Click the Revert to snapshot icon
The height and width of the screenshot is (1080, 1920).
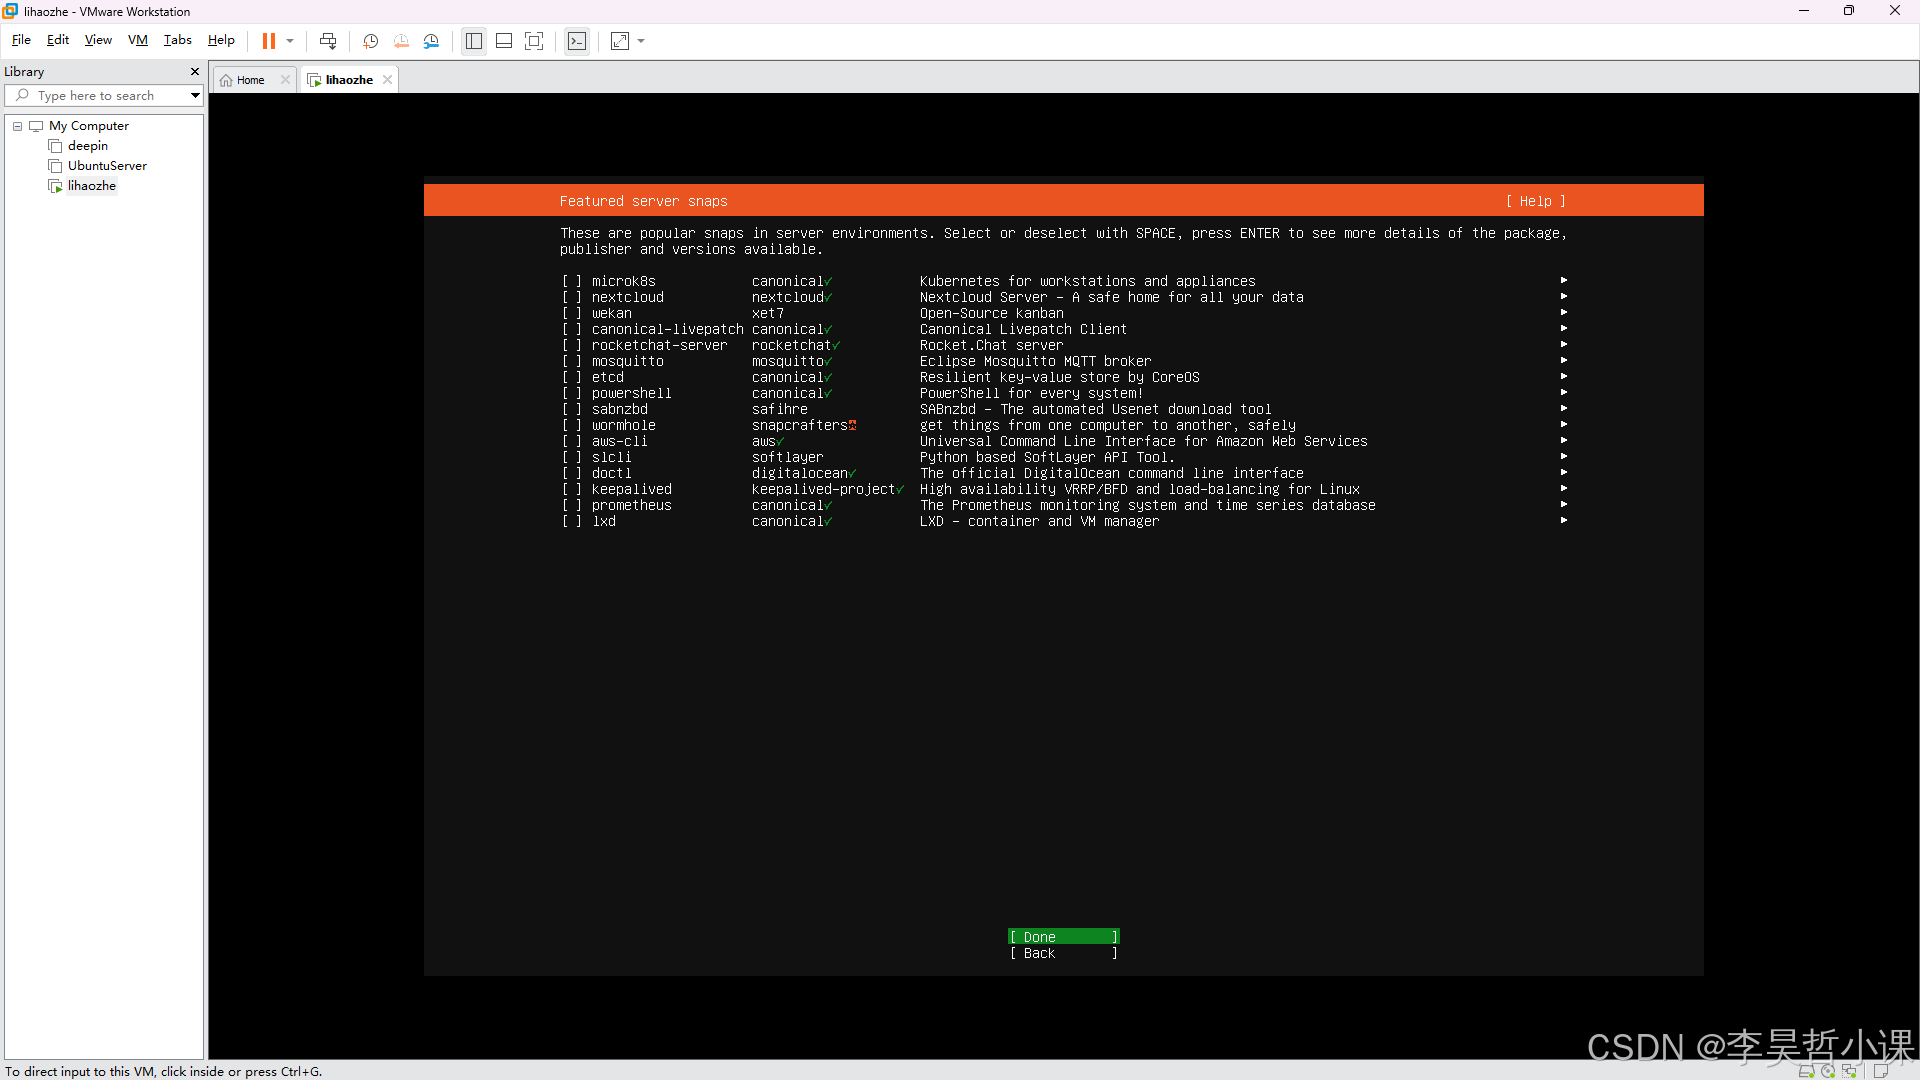401,41
